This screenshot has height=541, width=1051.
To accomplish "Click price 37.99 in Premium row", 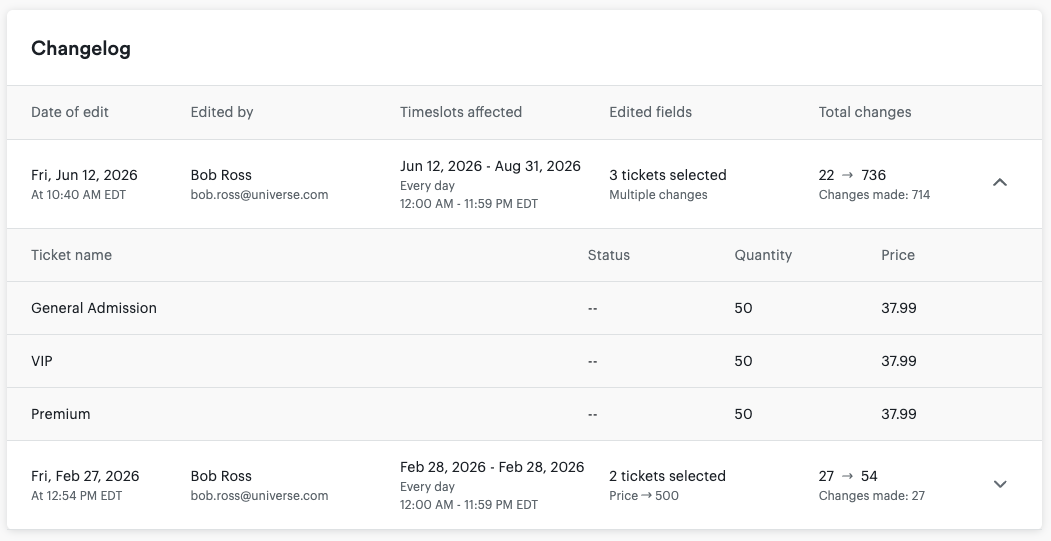I will click(x=899, y=414).
